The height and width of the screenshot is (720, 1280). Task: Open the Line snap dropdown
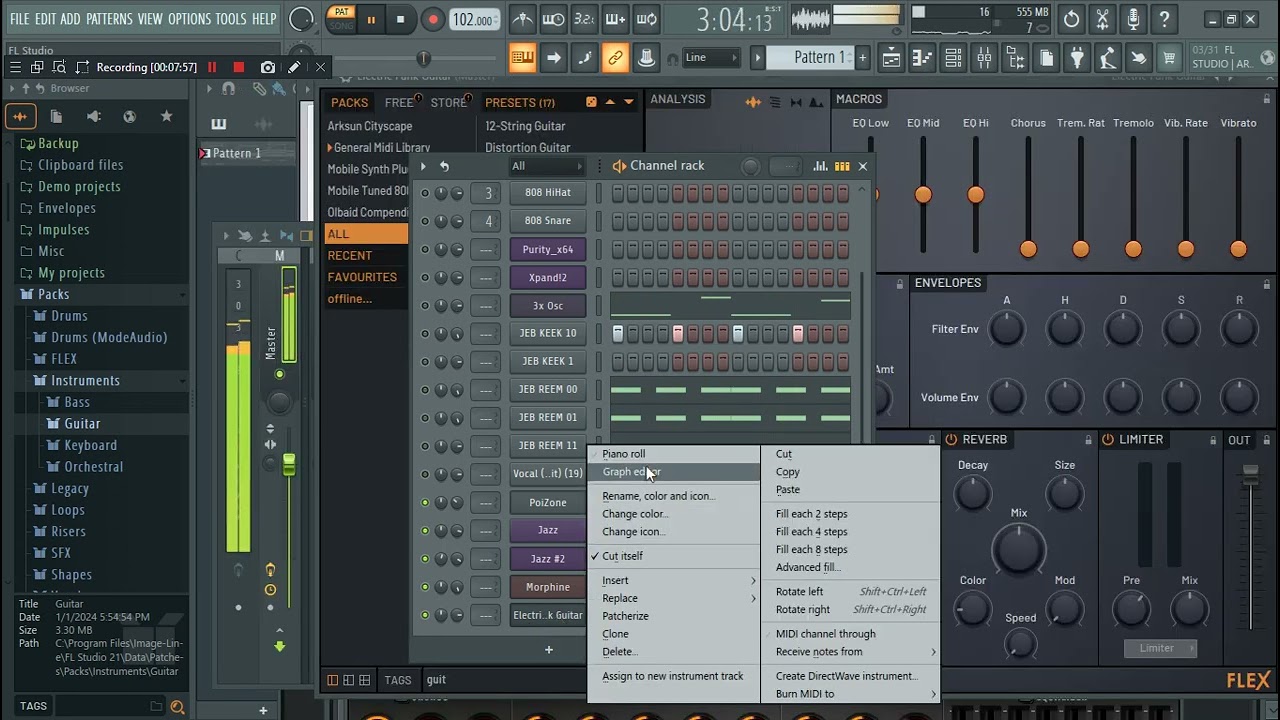[711, 58]
